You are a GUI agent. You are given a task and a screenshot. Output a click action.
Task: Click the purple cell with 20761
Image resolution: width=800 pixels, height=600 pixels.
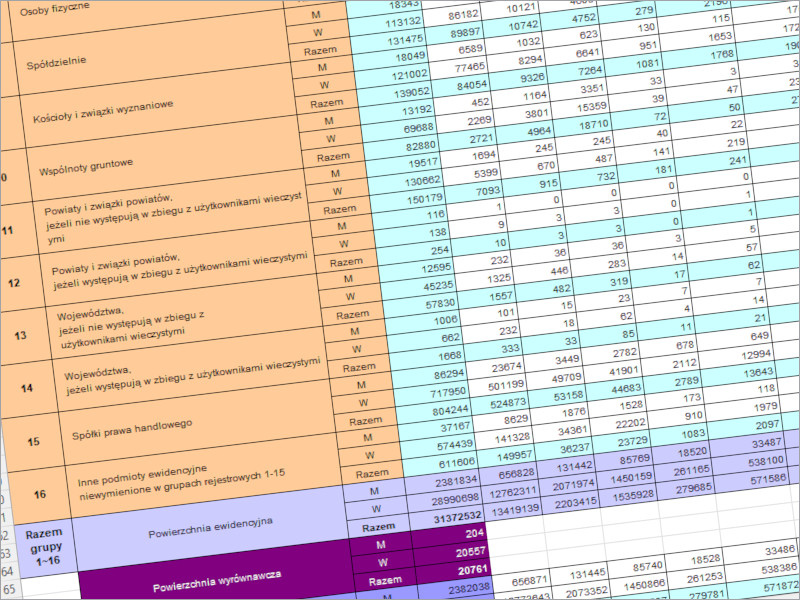click(x=451, y=570)
